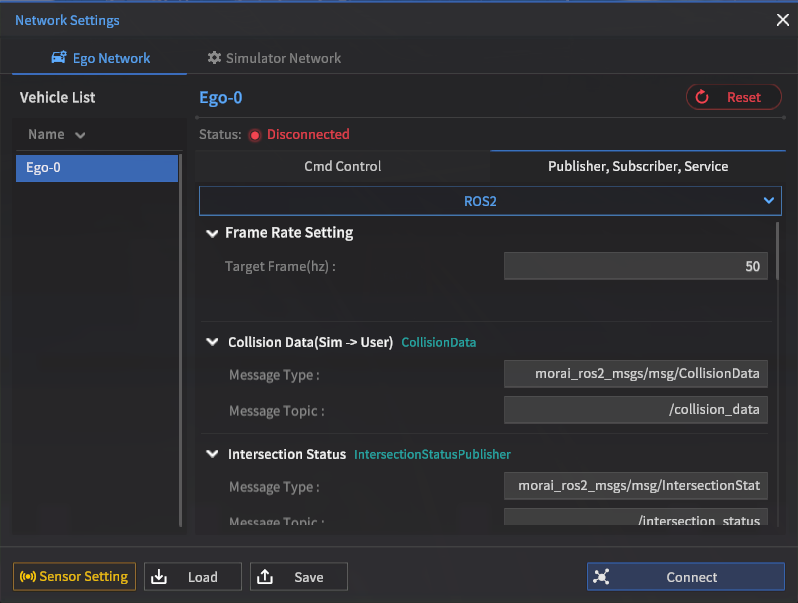This screenshot has height=603, width=798.
Task: Select Publisher, Subscriber, Service tab
Action: 638,166
